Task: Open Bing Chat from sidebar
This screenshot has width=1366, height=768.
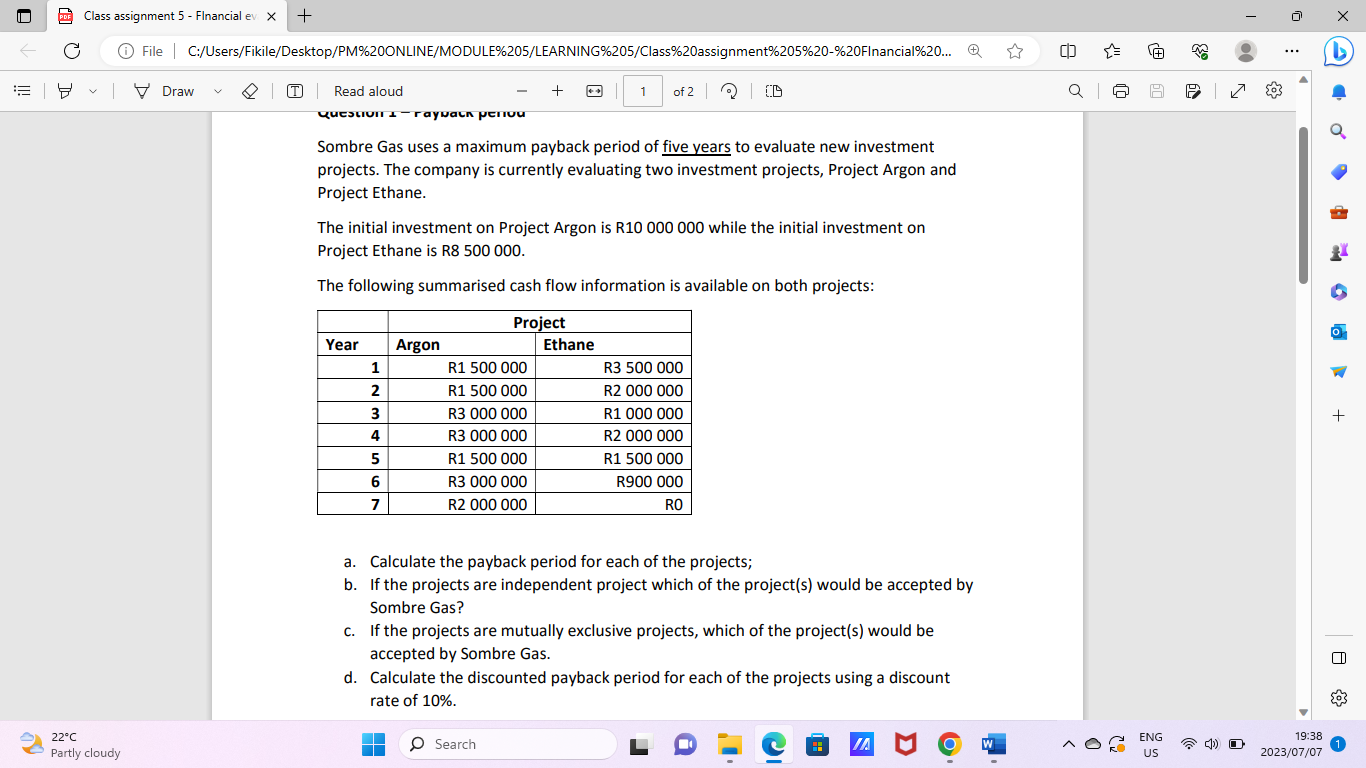Action: (x=1338, y=51)
